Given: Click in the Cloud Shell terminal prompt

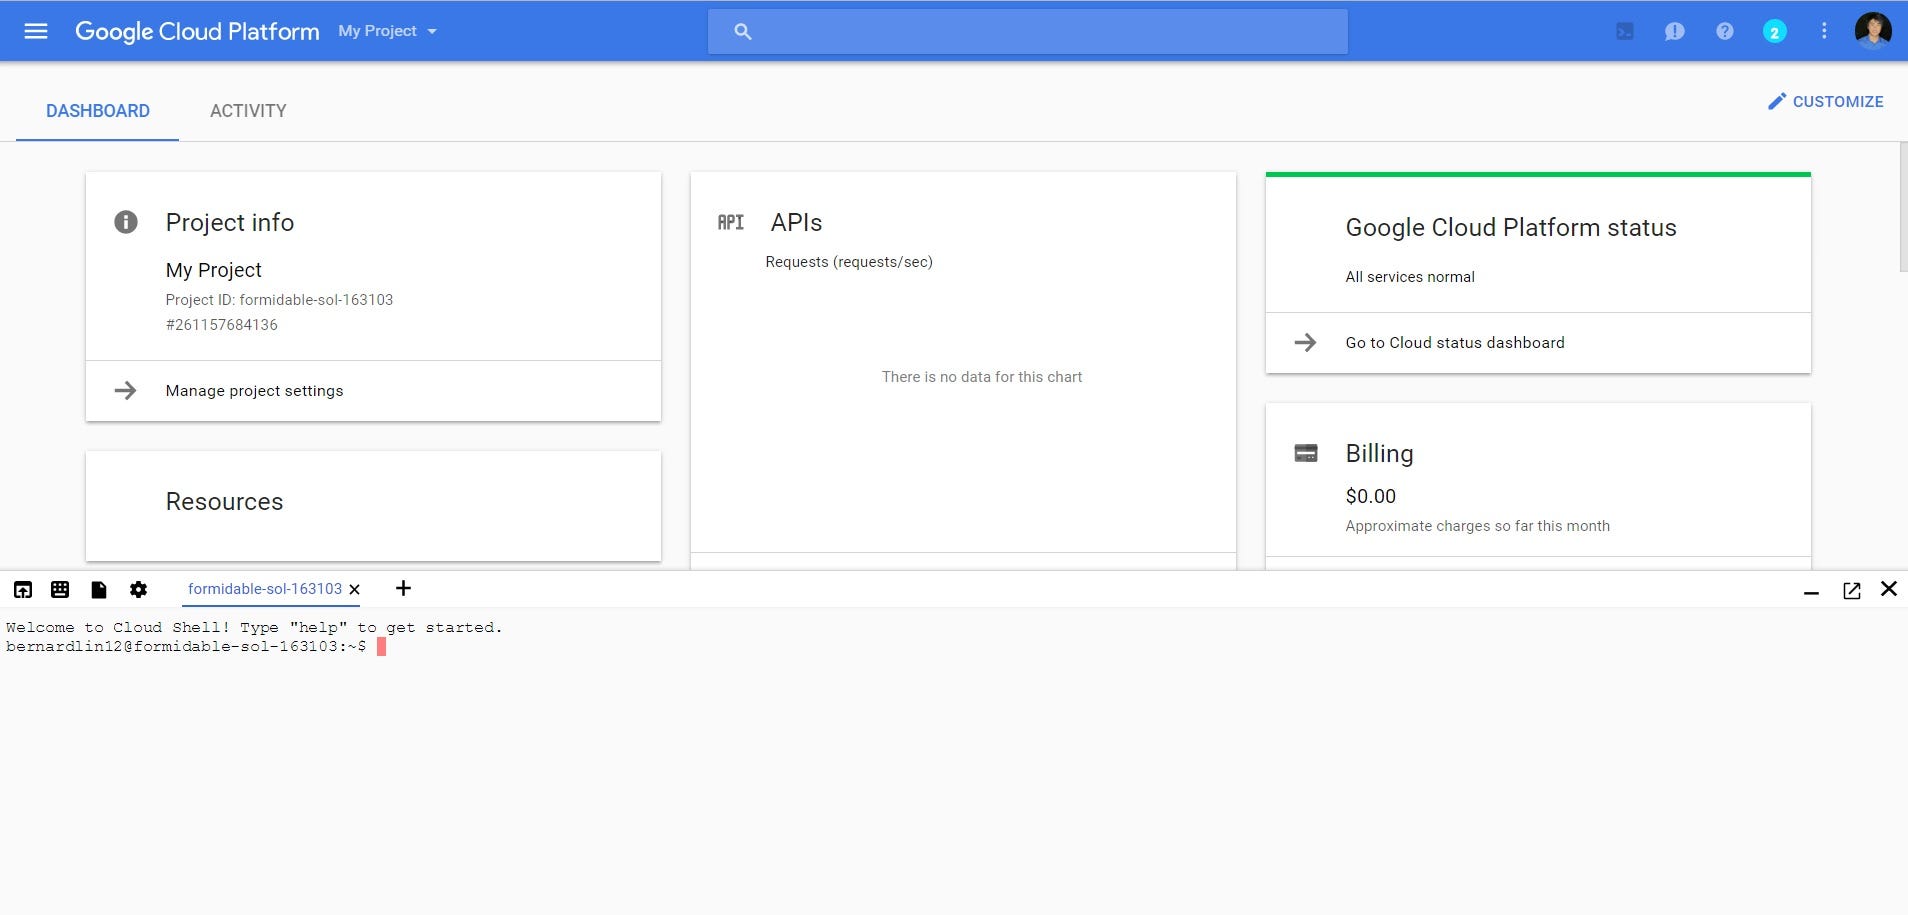Looking at the screenshot, I should click(x=381, y=647).
